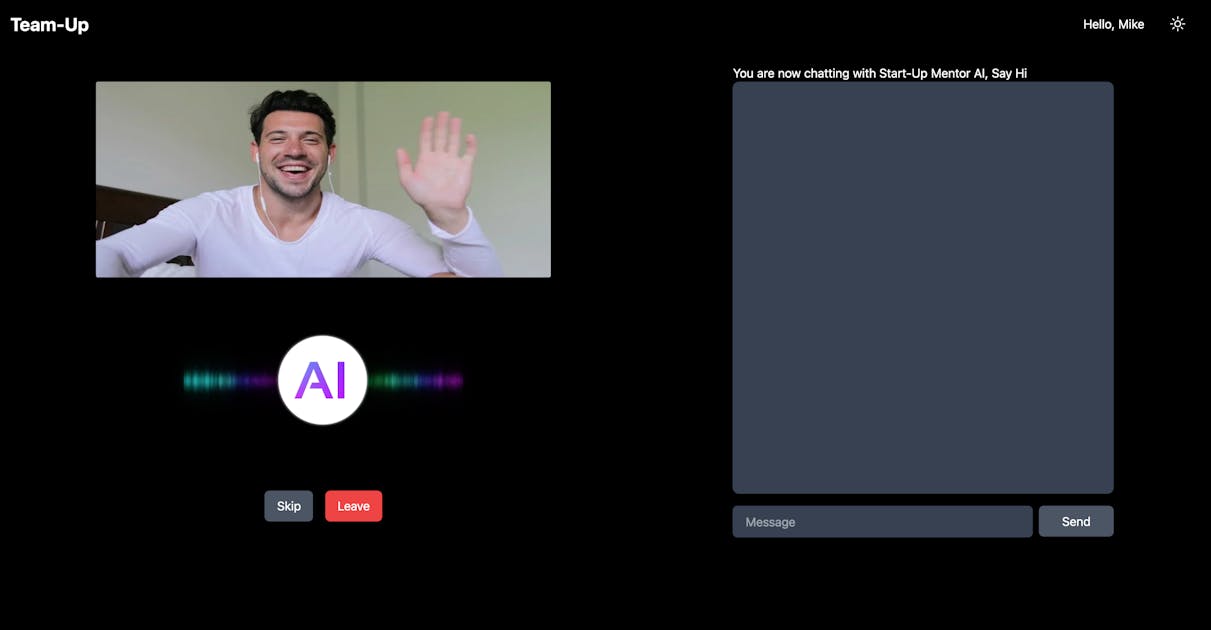1211x630 pixels.
Task: Click the man's white shirt in the video
Action: click(x=300, y=240)
